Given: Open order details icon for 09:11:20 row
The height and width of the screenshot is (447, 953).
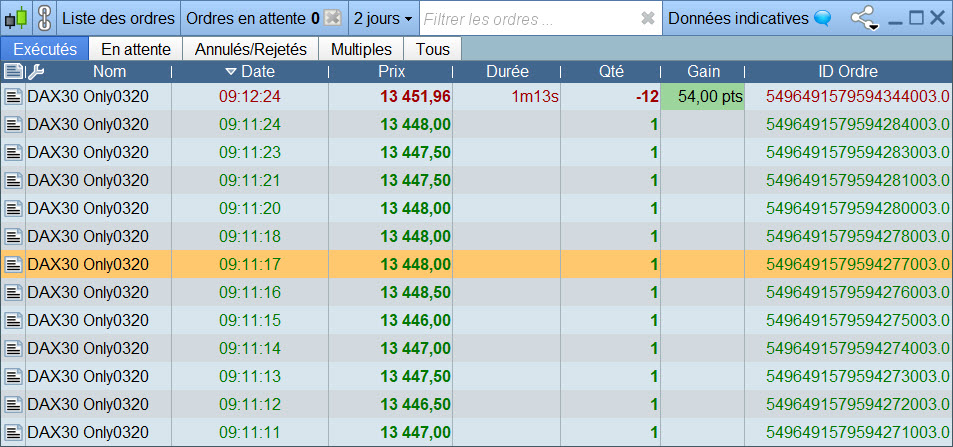Looking at the screenshot, I should 13,209.
